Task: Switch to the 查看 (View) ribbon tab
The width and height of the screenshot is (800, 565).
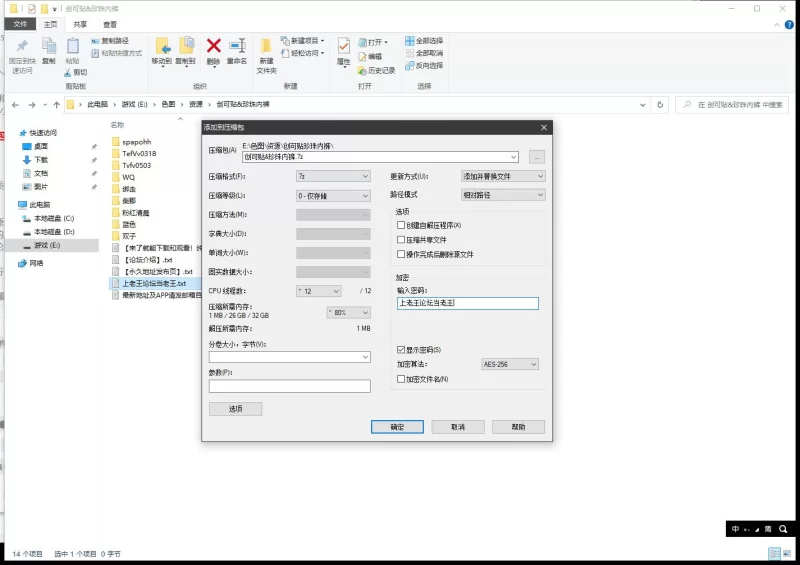Action: coord(109,24)
